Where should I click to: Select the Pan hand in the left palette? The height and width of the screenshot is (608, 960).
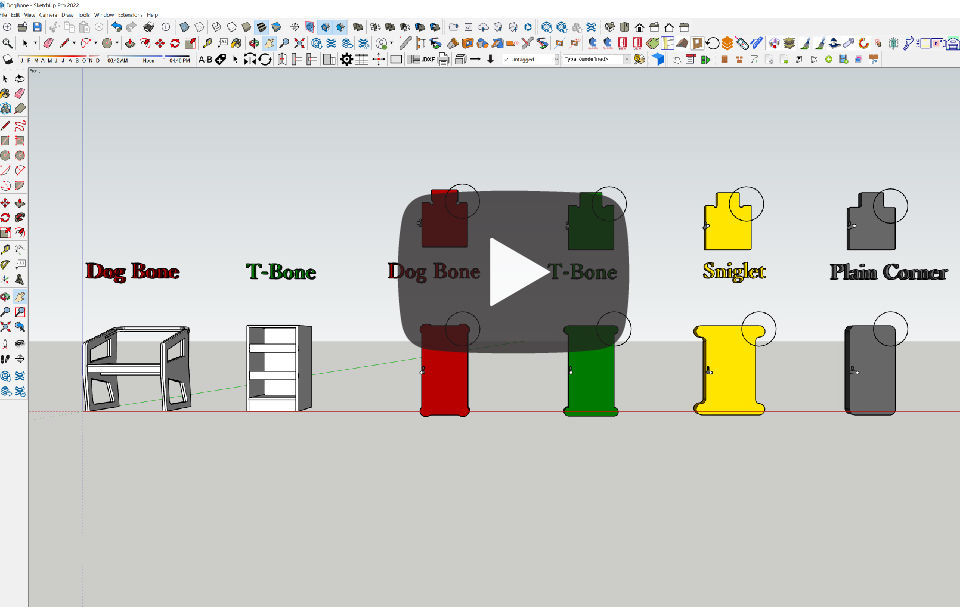20,297
